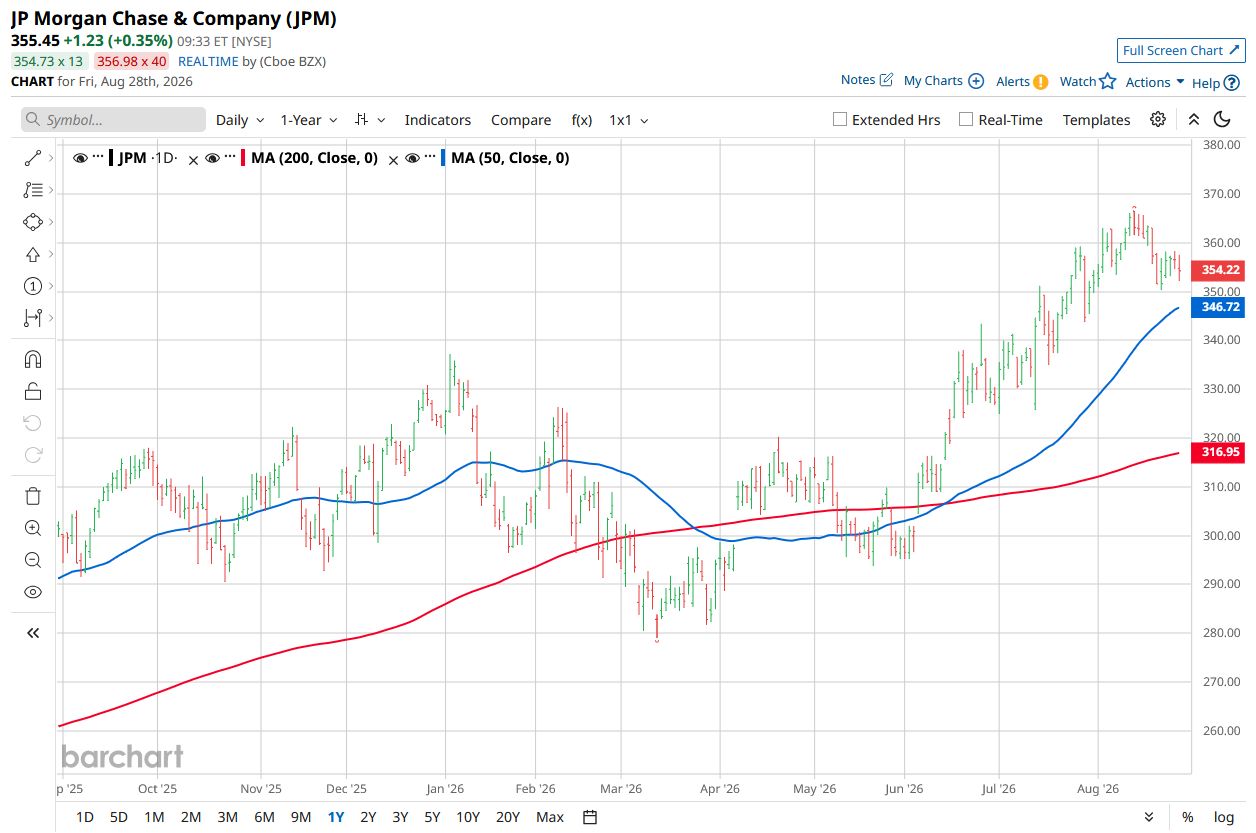The image size is (1256, 833).
Task: Open the My Charts link
Action: pyautogui.click(x=943, y=81)
